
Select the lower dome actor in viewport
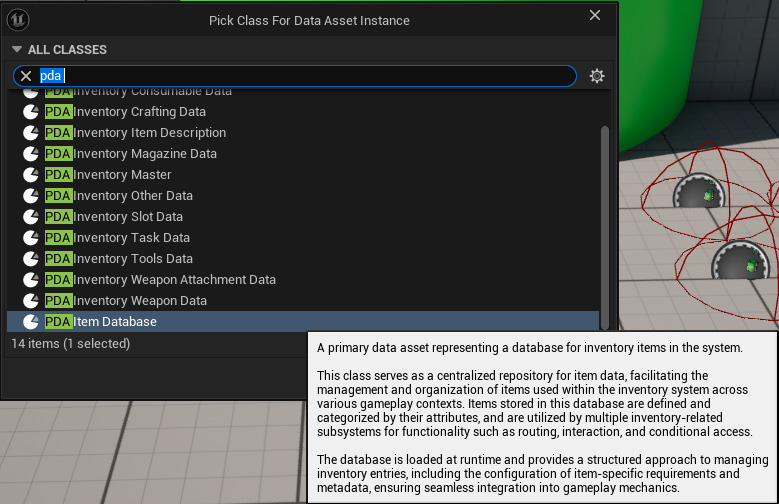(x=740, y=261)
